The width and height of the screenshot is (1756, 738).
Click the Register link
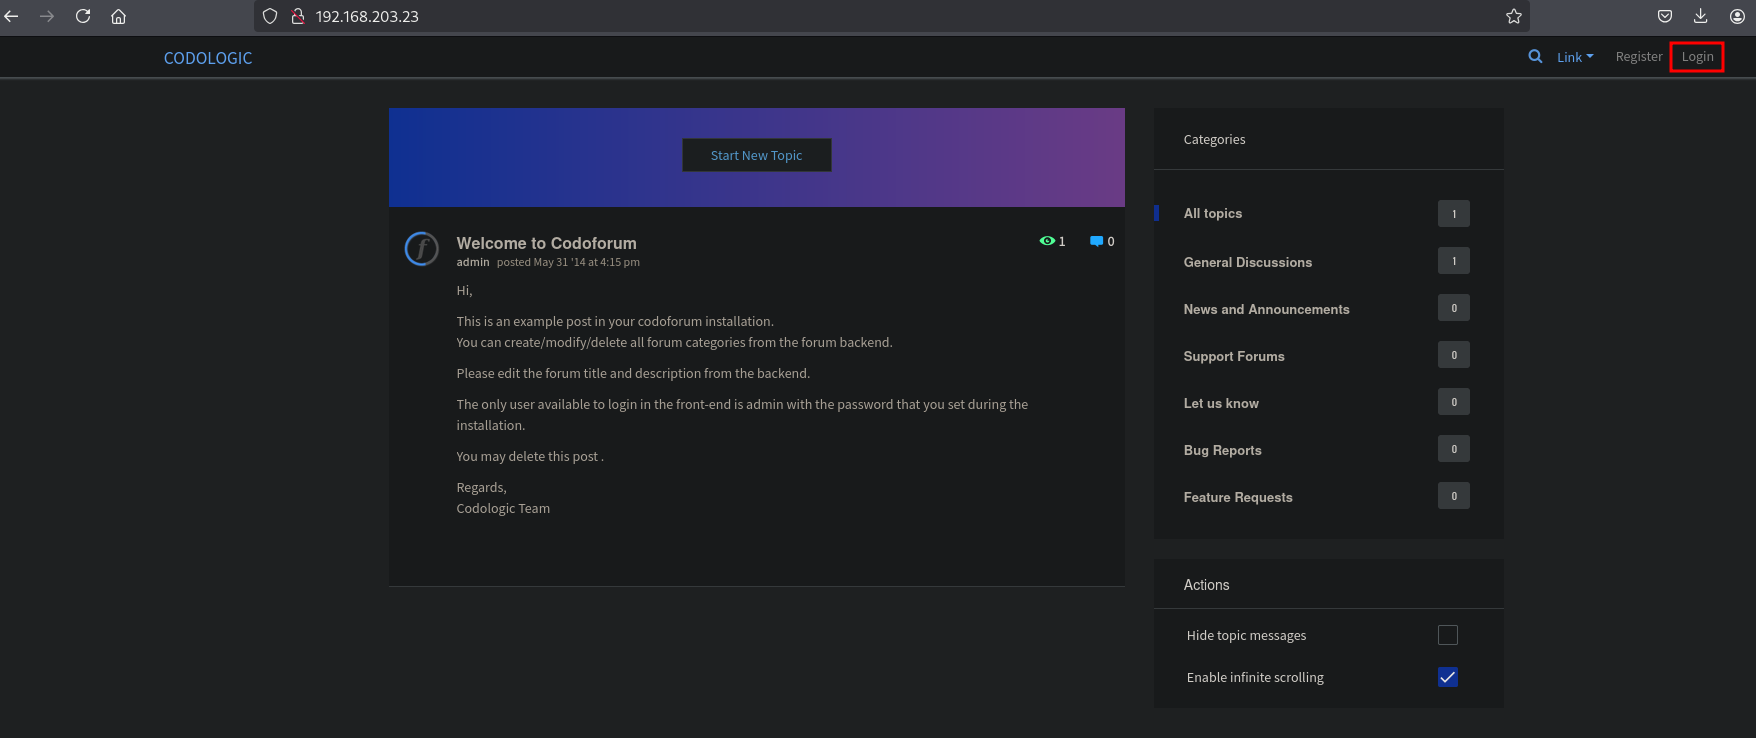1638,57
